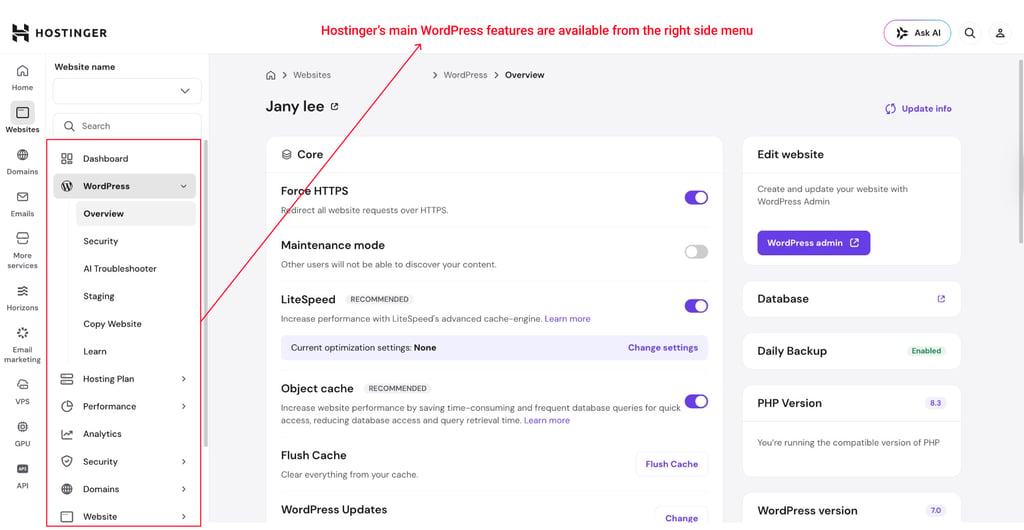Toggle Force HTTPS switch off
Image resolution: width=1024 pixels, height=530 pixels.
point(696,198)
